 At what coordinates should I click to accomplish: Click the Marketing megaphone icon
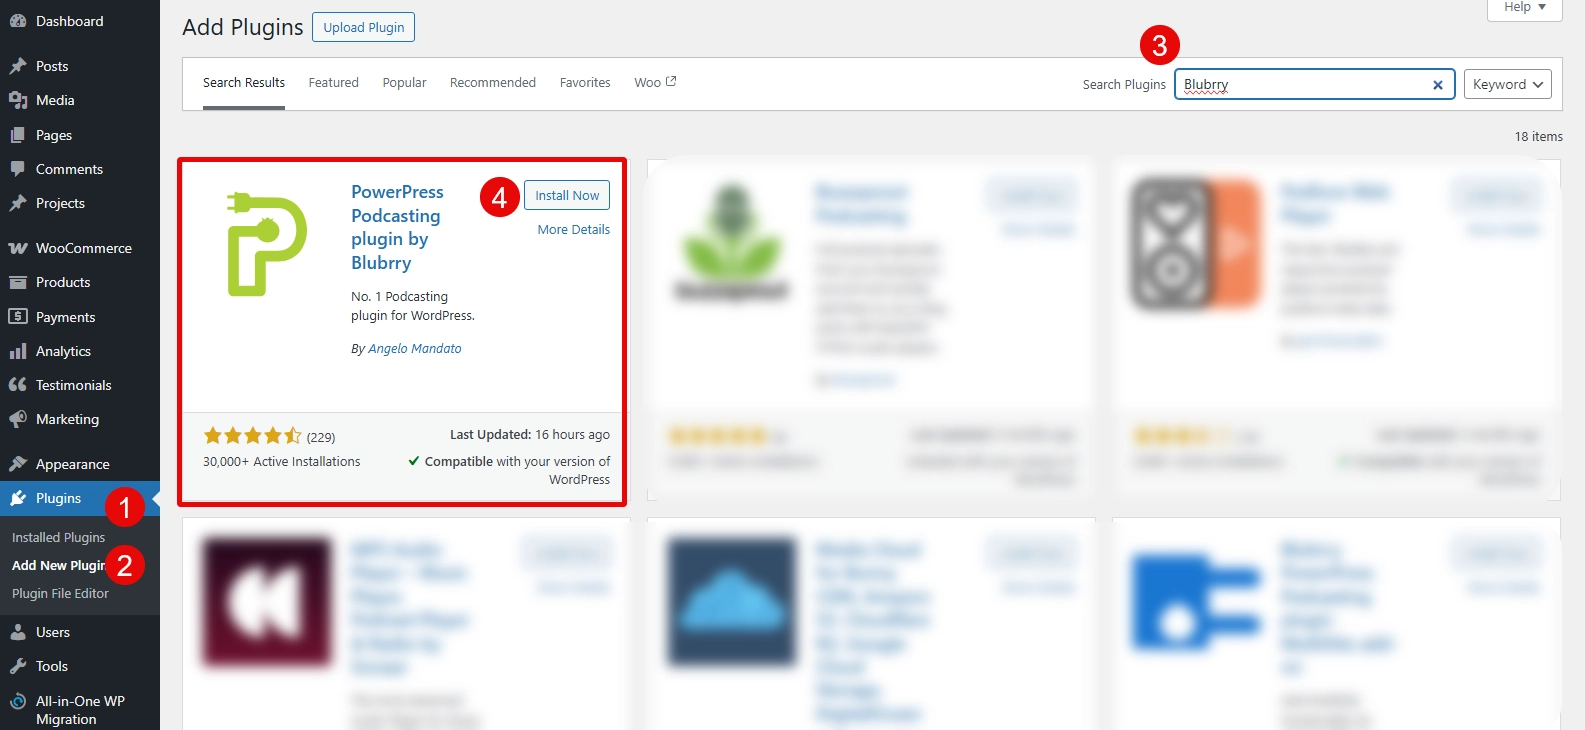(17, 419)
